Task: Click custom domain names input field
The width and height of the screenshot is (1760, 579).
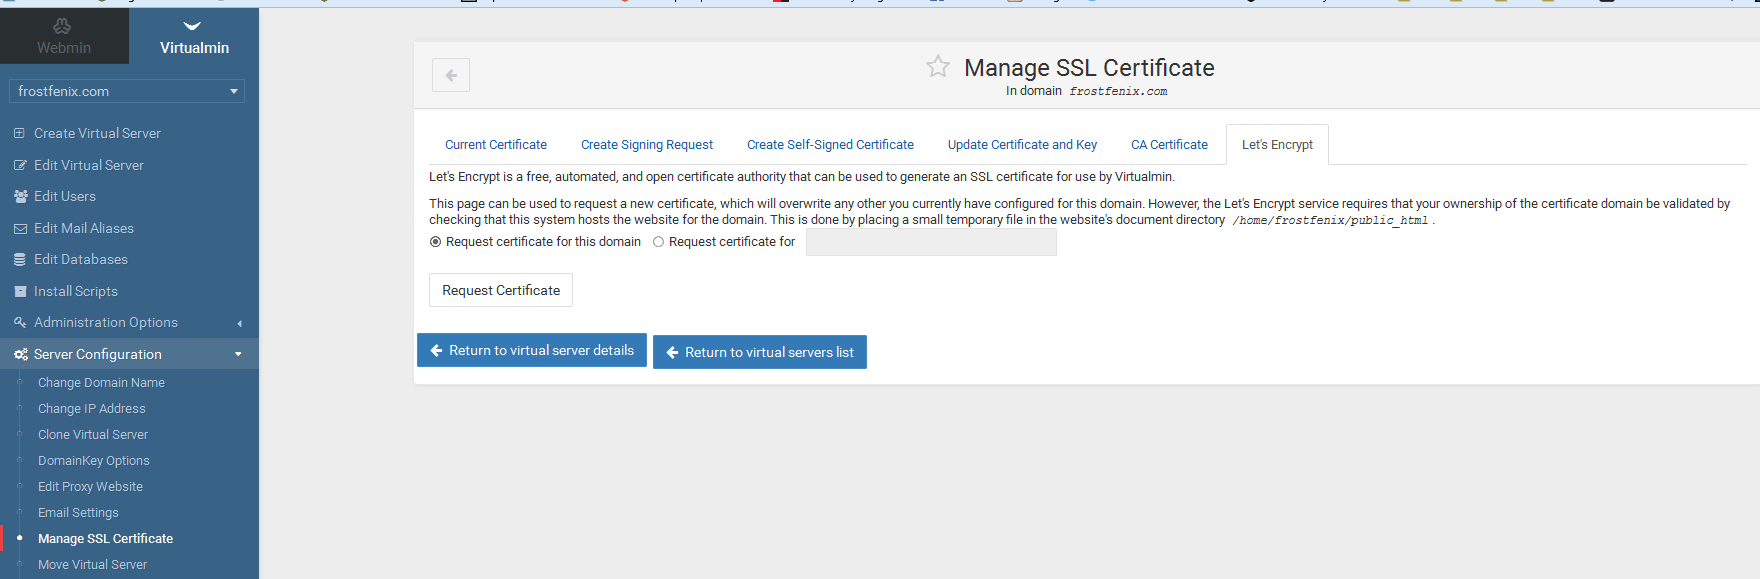Action: coord(931,242)
